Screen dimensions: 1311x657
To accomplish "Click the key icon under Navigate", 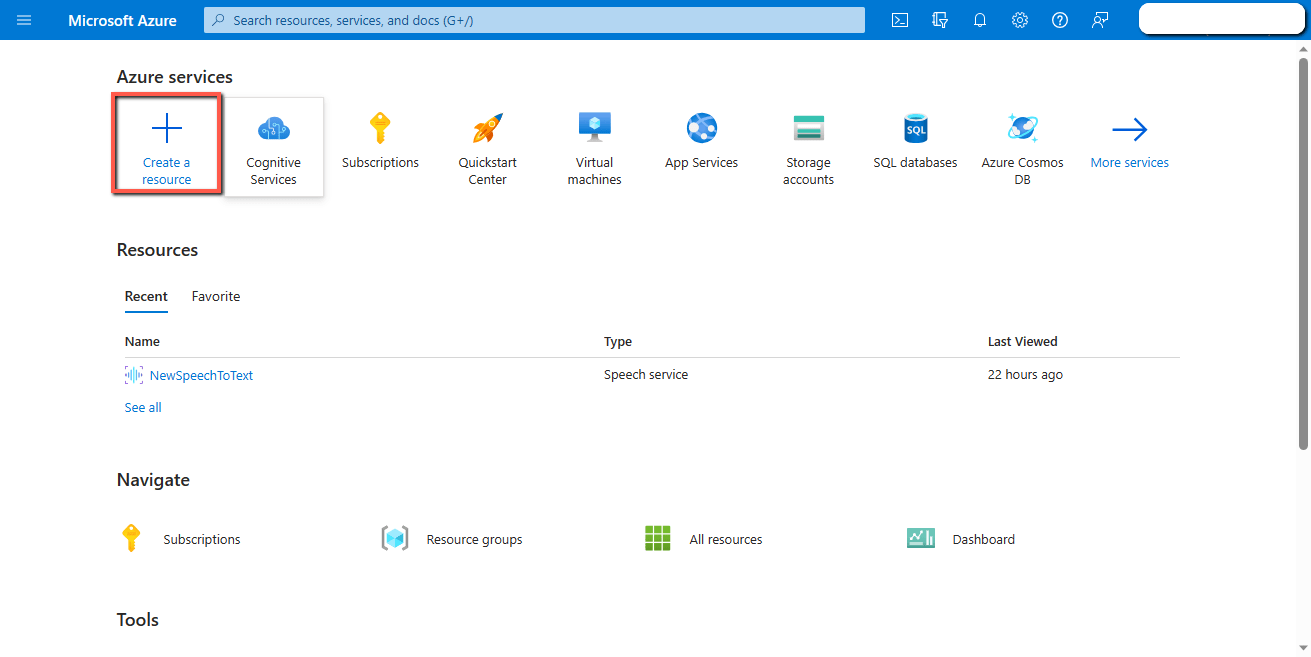I will pyautogui.click(x=131, y=538).
